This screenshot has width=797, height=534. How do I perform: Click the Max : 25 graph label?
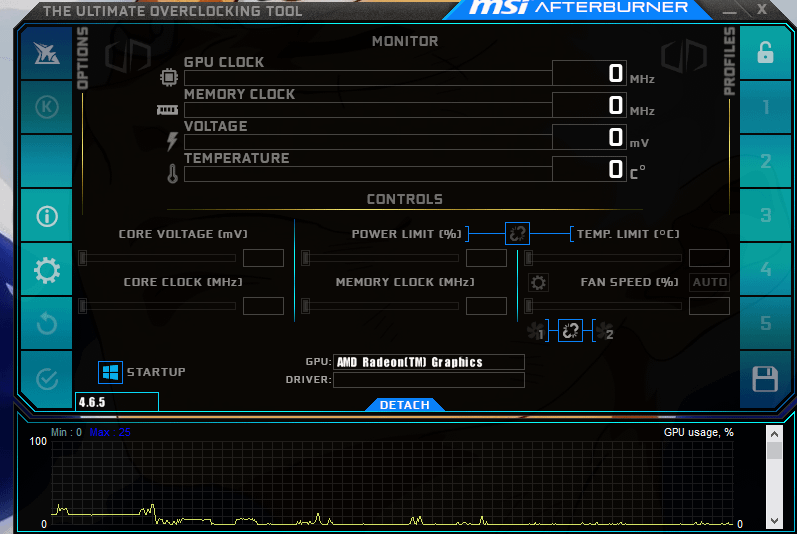click(110, 432)
